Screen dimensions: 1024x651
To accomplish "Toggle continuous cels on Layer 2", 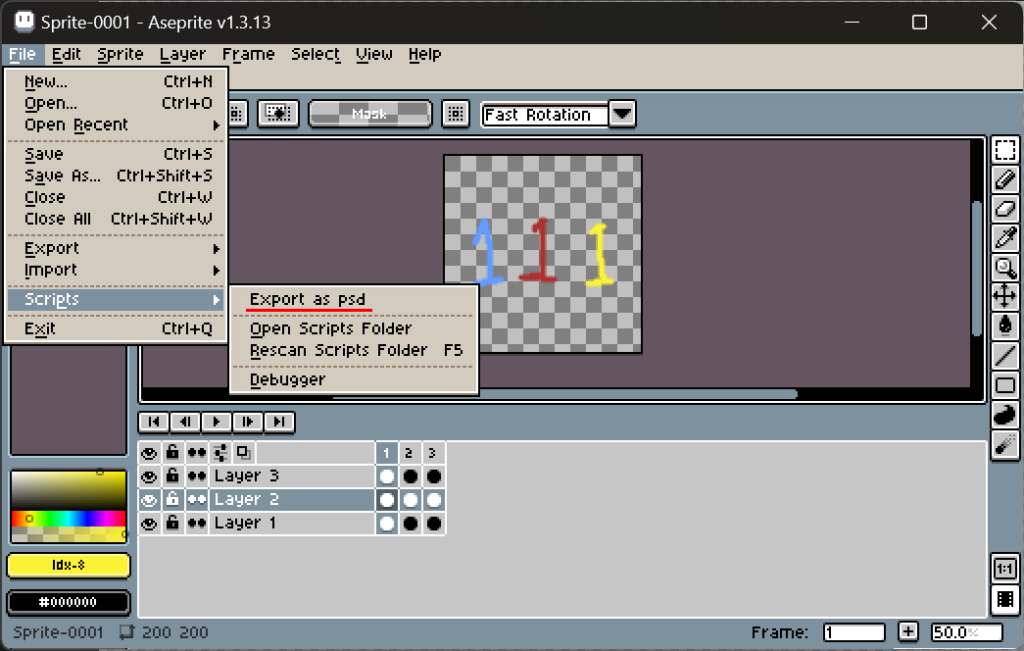I will point(197,500).
